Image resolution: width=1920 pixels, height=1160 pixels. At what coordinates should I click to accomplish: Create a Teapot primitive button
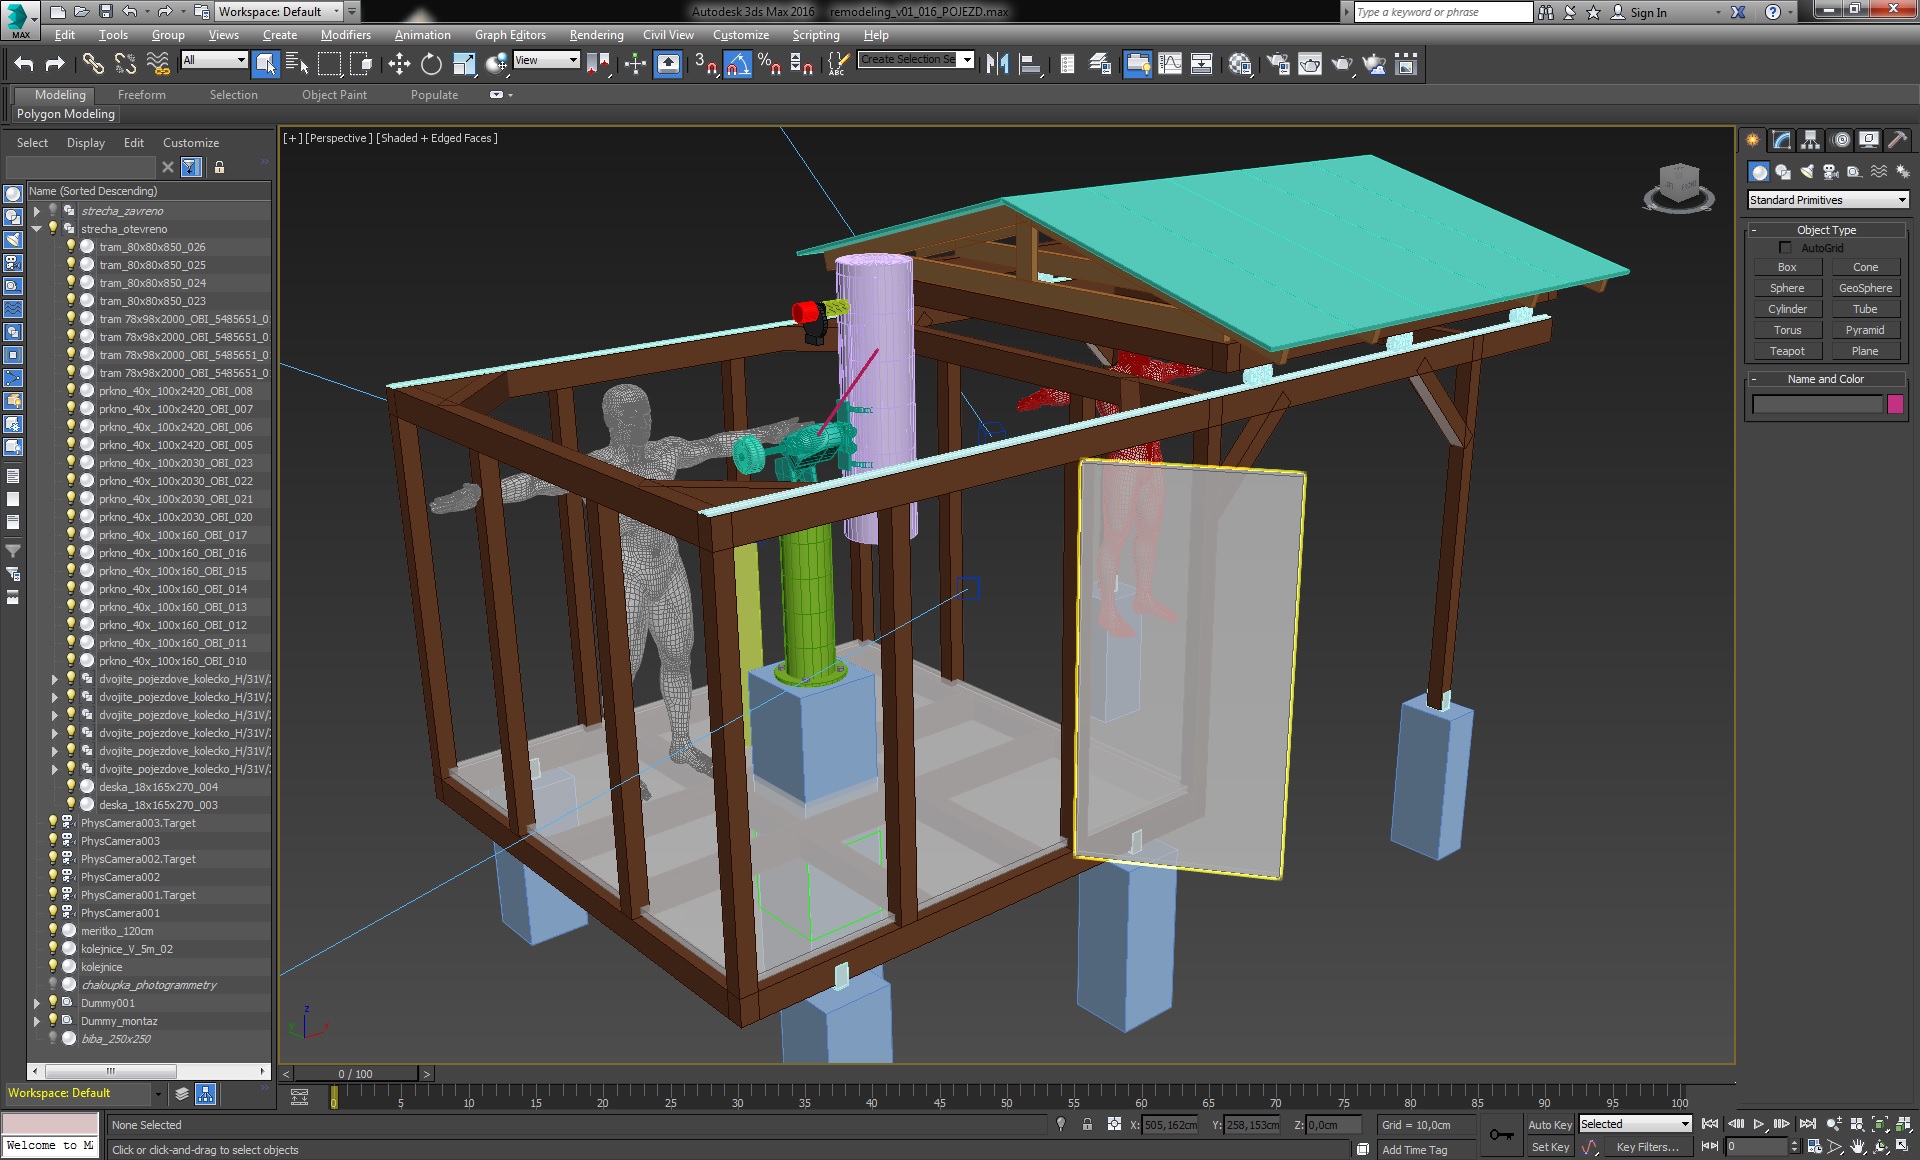pos(1787,351)
